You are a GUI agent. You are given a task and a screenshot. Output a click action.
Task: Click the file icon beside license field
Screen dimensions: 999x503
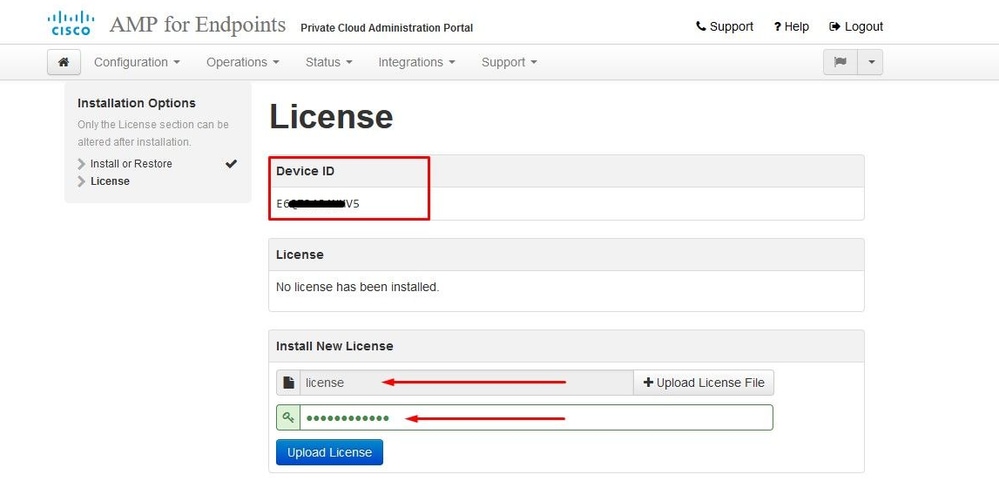[289, 383]
